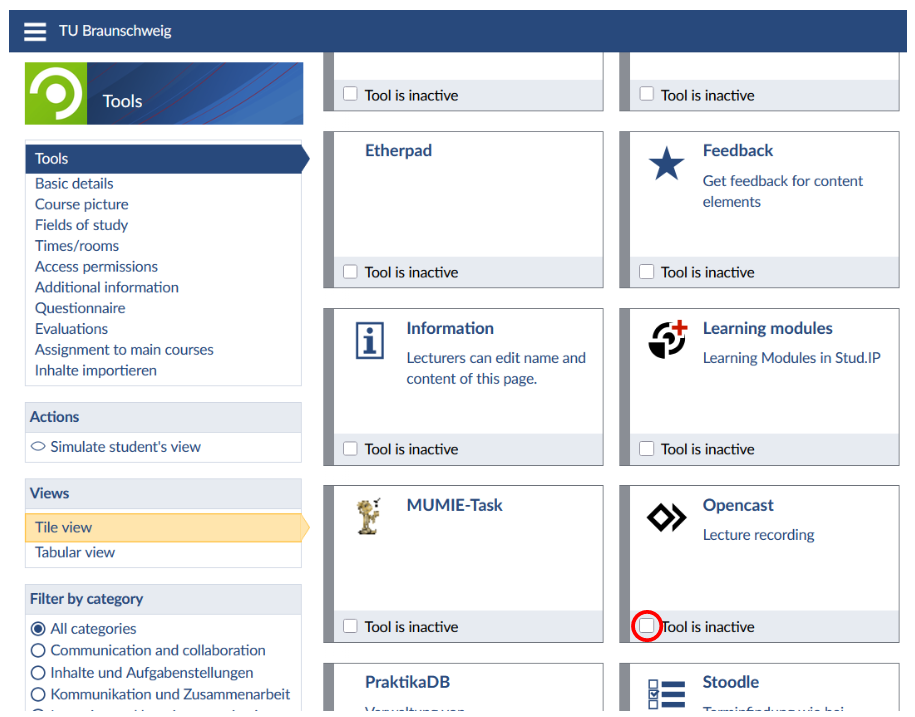Click the Etherpad tile title
The height and width of the screenshot is (717, 915).
(399, 151)
